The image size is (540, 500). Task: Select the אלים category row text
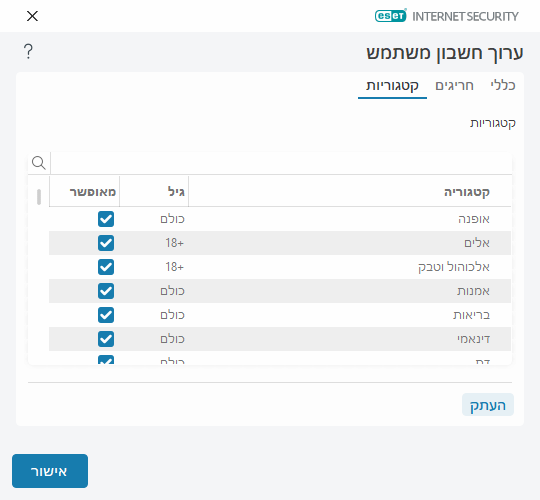[x=477, y=243]
